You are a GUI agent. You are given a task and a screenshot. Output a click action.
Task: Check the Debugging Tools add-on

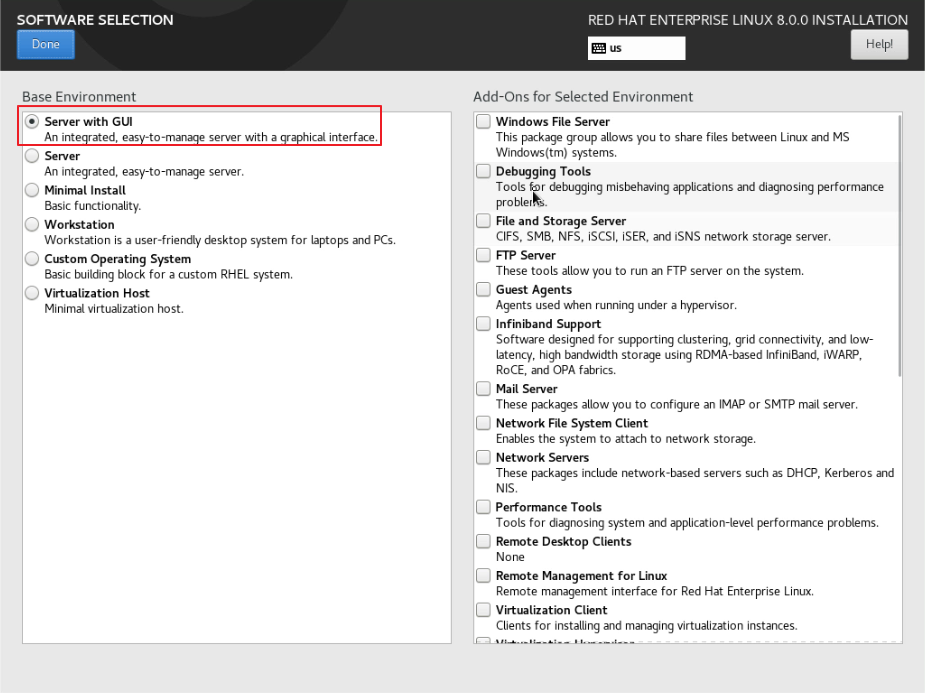pos(483,170)
